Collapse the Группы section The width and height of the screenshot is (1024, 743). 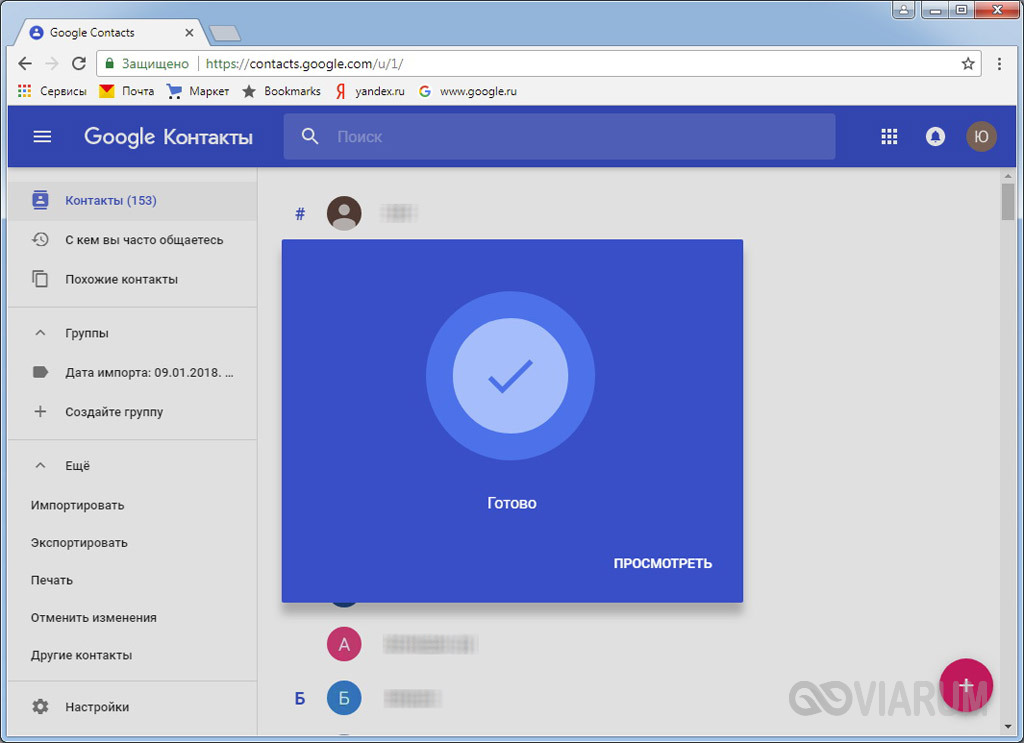(x=40, y=333)
